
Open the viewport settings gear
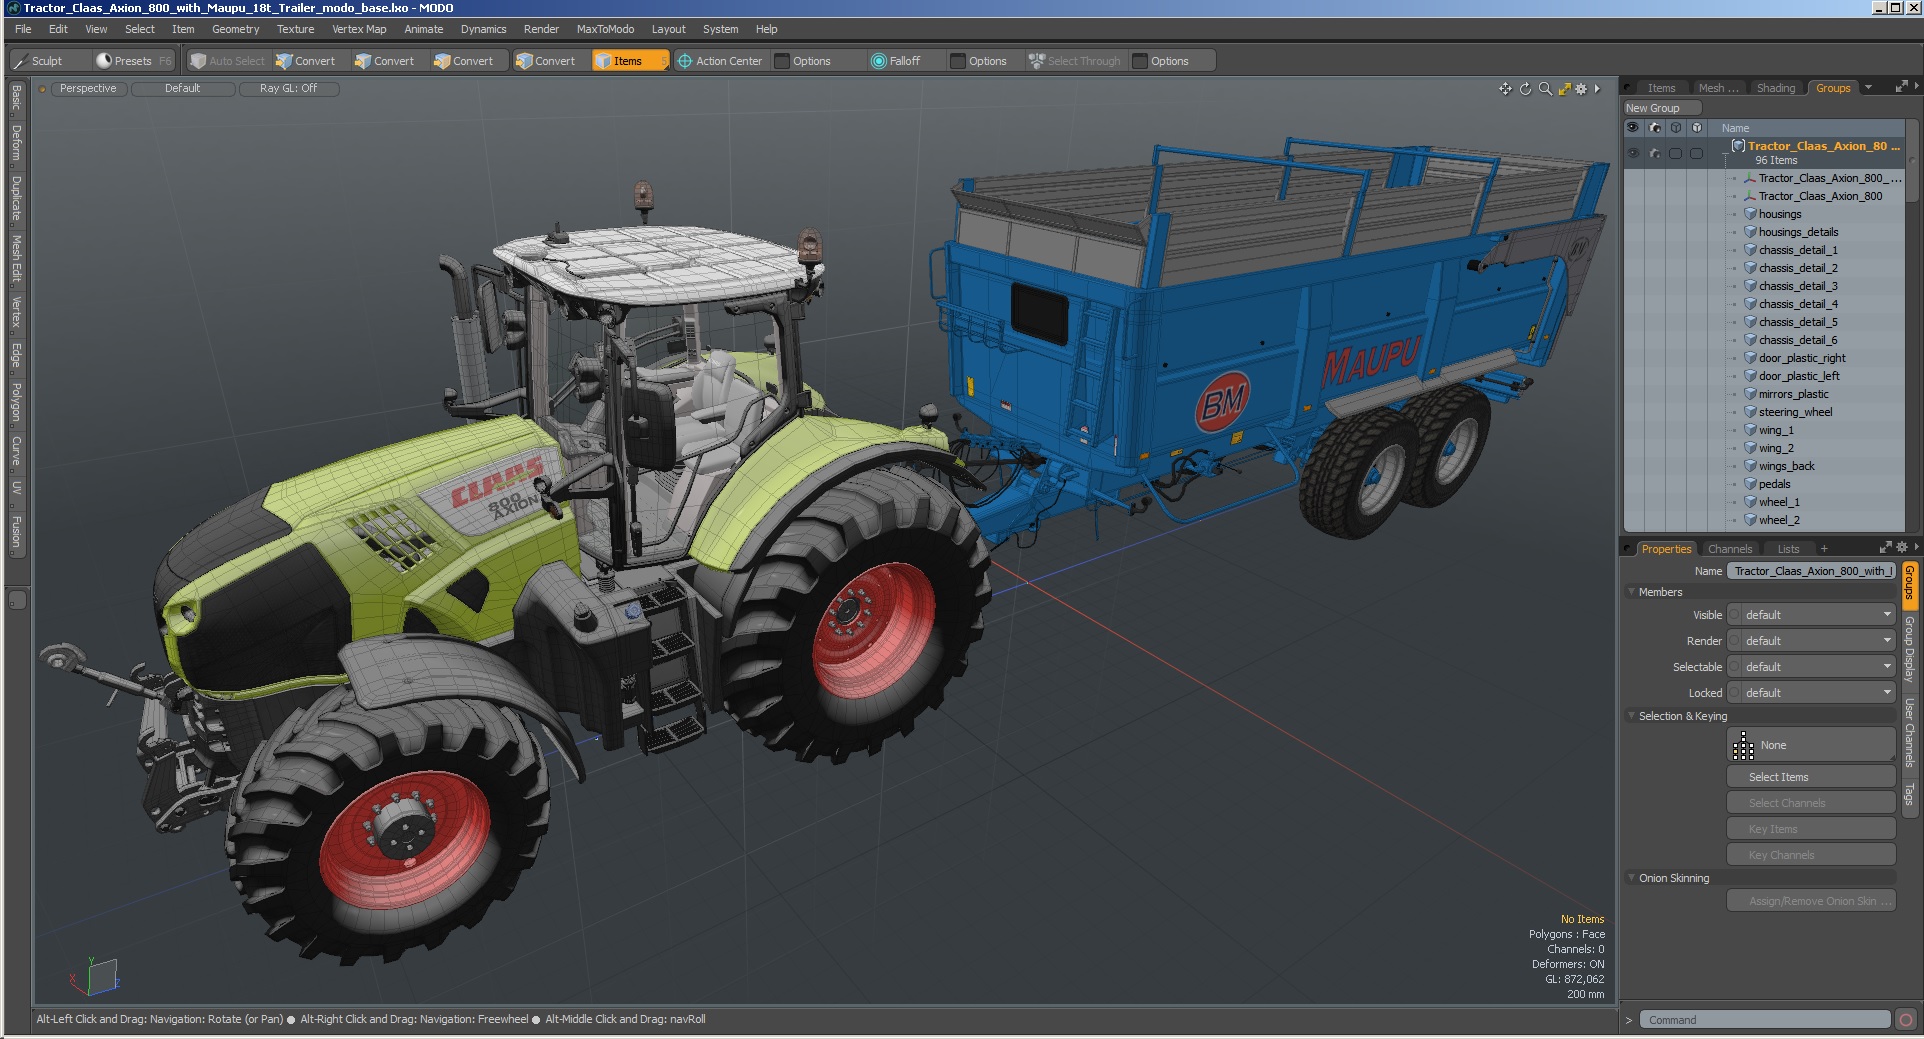tap(1581, 89)
